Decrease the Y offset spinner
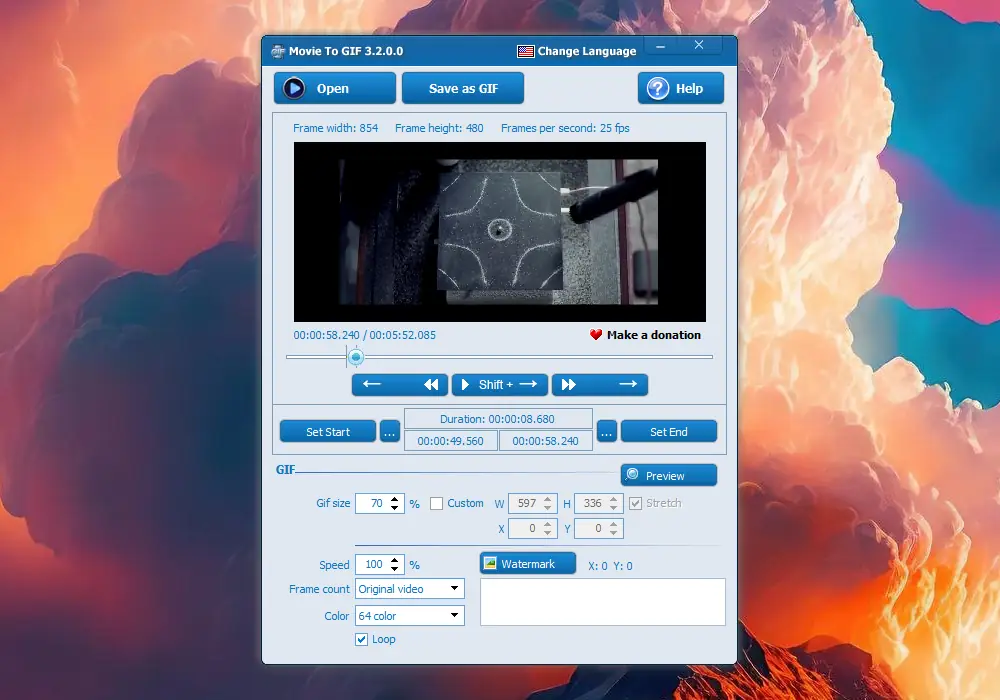 [614, 533]
